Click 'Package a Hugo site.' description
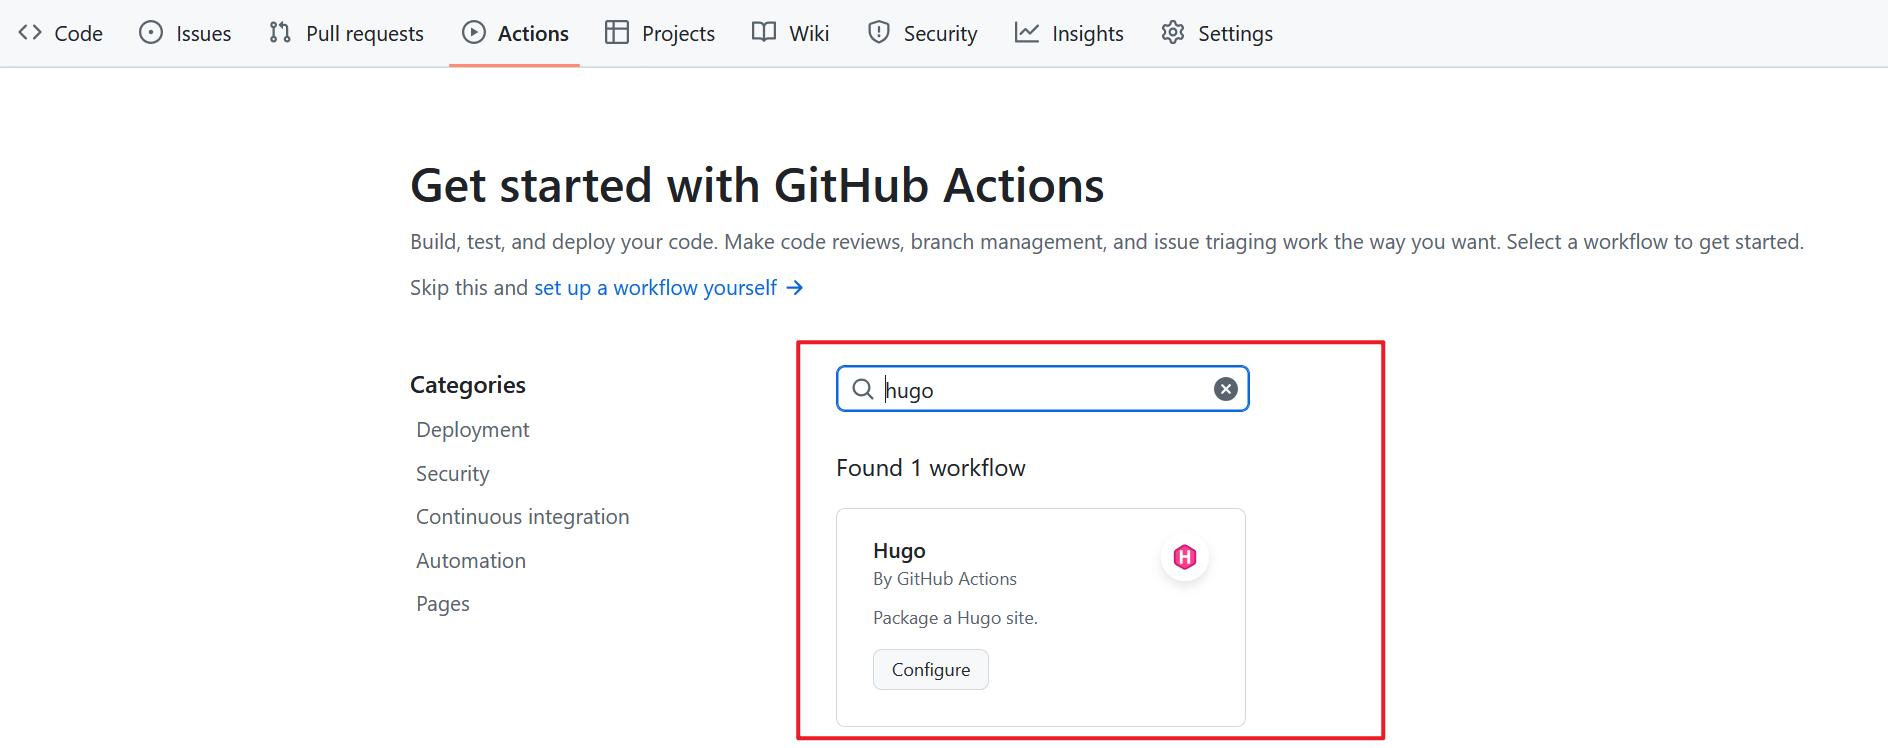The image size is (1888, 748). pyautogui.click(x=955, y=618)
